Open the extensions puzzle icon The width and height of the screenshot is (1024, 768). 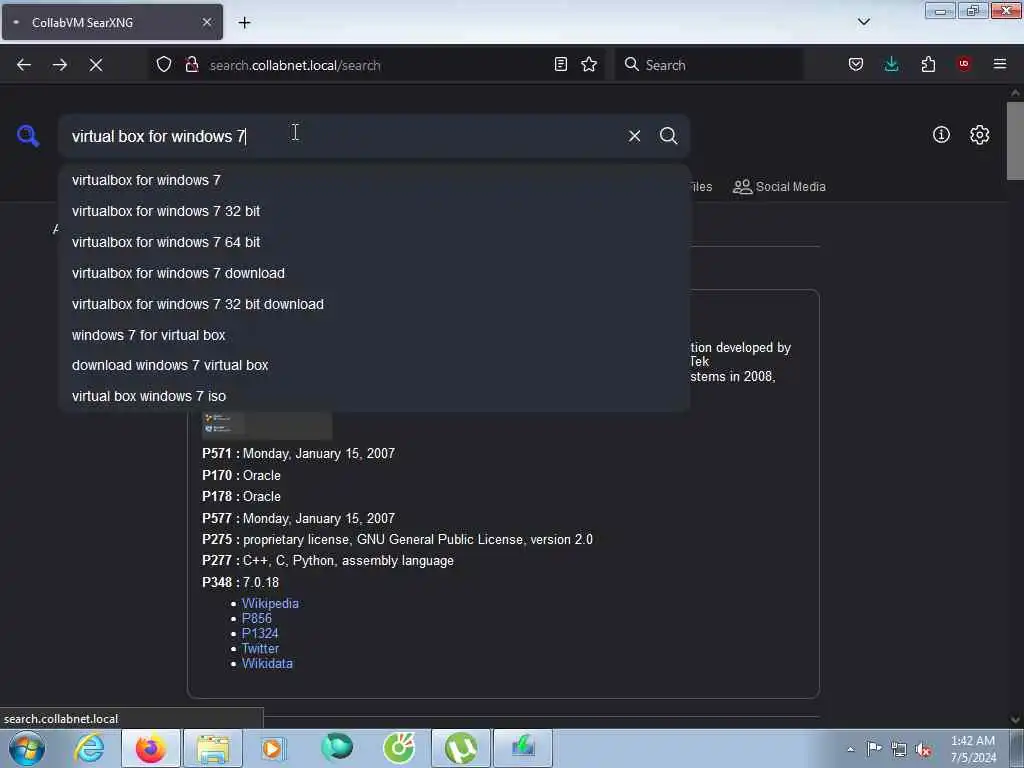[x=928, y=64]
